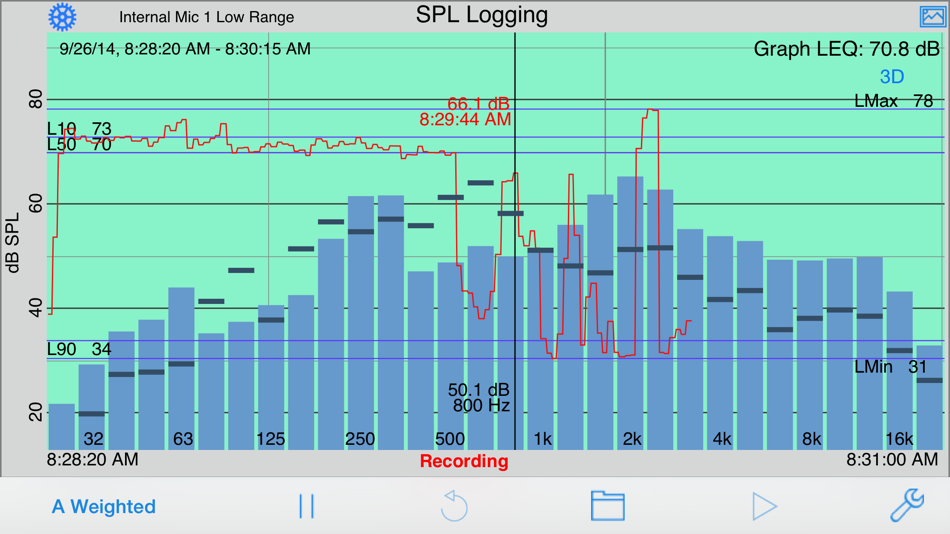Reset the log with the circular arrow icon
The height and width of the screenshot is (534, 950).
point(454,506)
